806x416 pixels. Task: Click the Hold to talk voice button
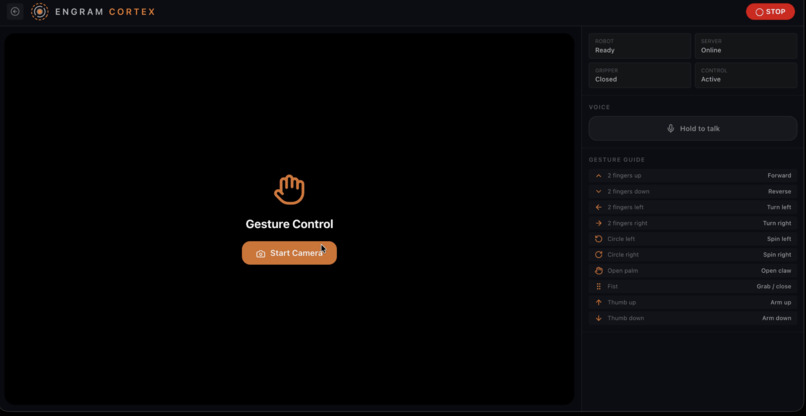pos(692,129)
